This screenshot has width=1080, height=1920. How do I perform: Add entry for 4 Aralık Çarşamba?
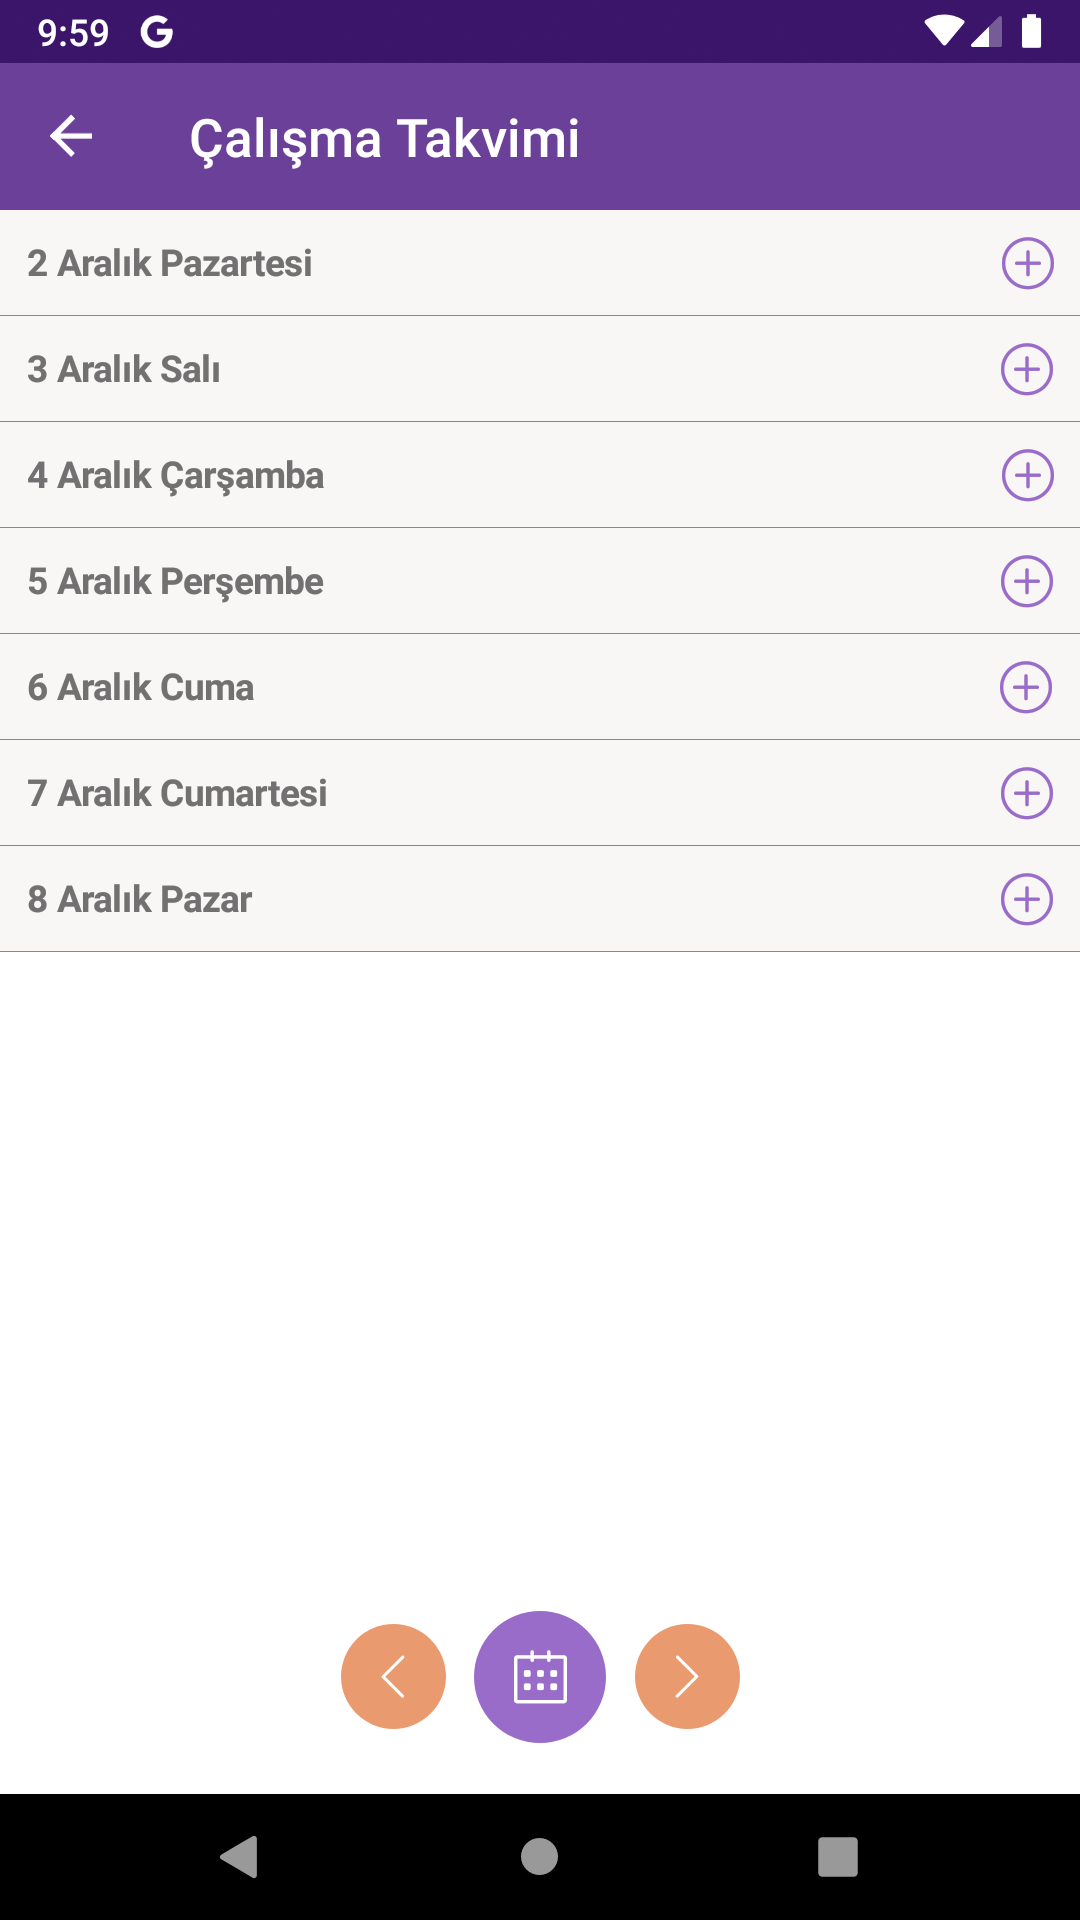coord(1027,475)
